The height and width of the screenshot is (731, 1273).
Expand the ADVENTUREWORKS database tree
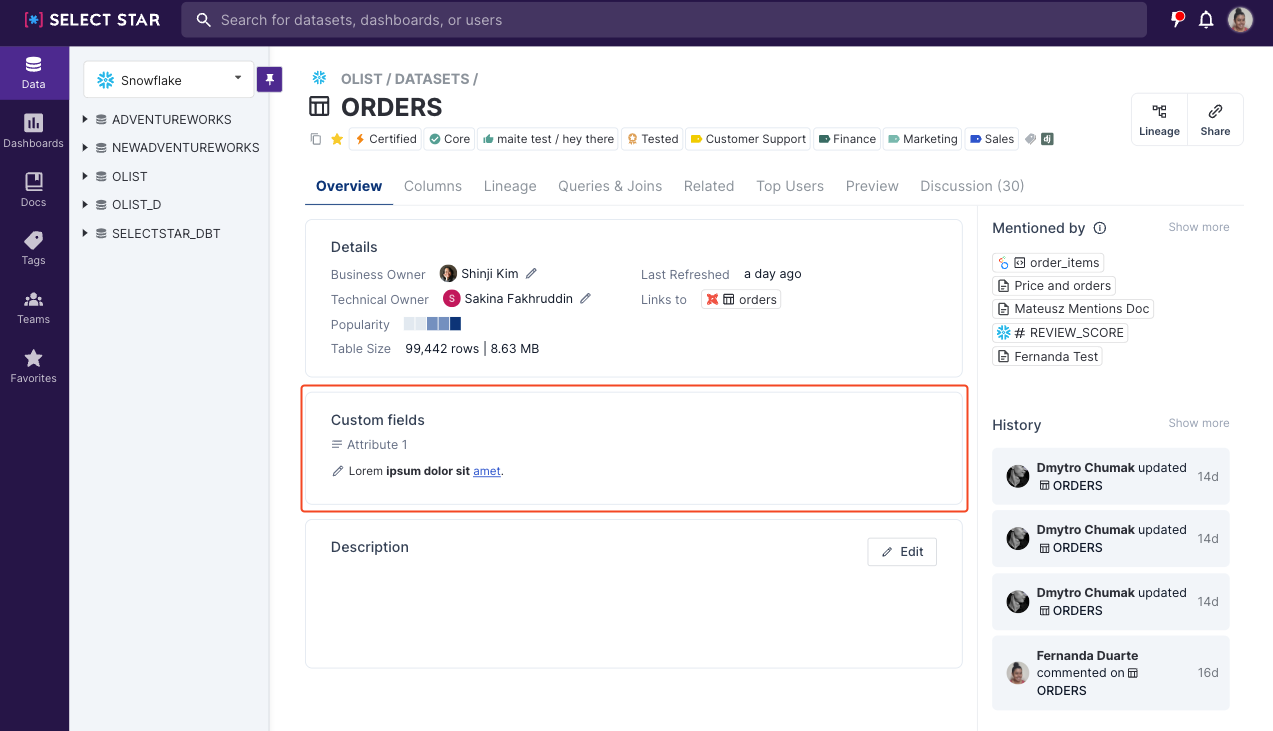pos(86,119)
